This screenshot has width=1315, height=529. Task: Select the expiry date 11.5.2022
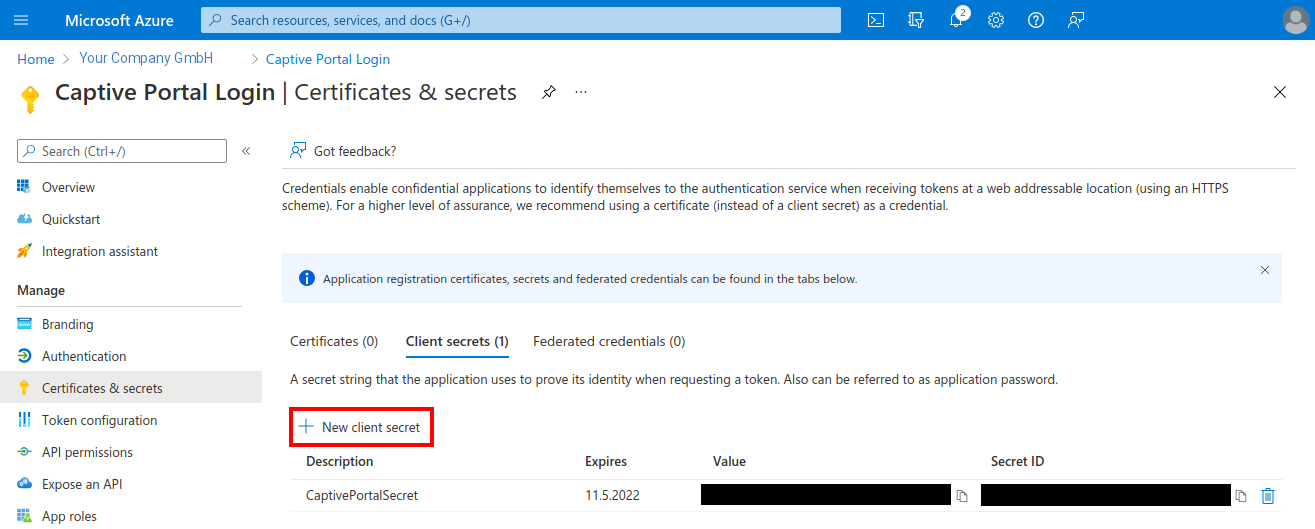click(x=612, y=495)
